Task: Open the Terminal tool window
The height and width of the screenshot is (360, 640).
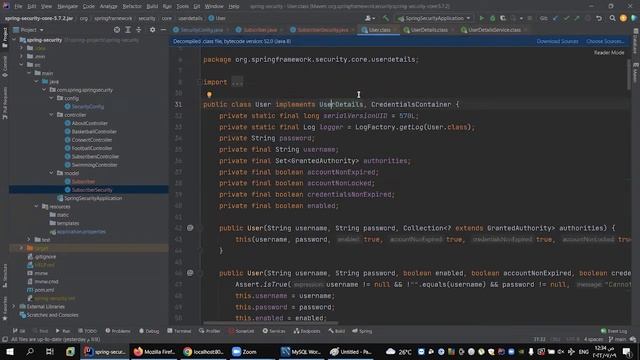Action: pos(179,331)
